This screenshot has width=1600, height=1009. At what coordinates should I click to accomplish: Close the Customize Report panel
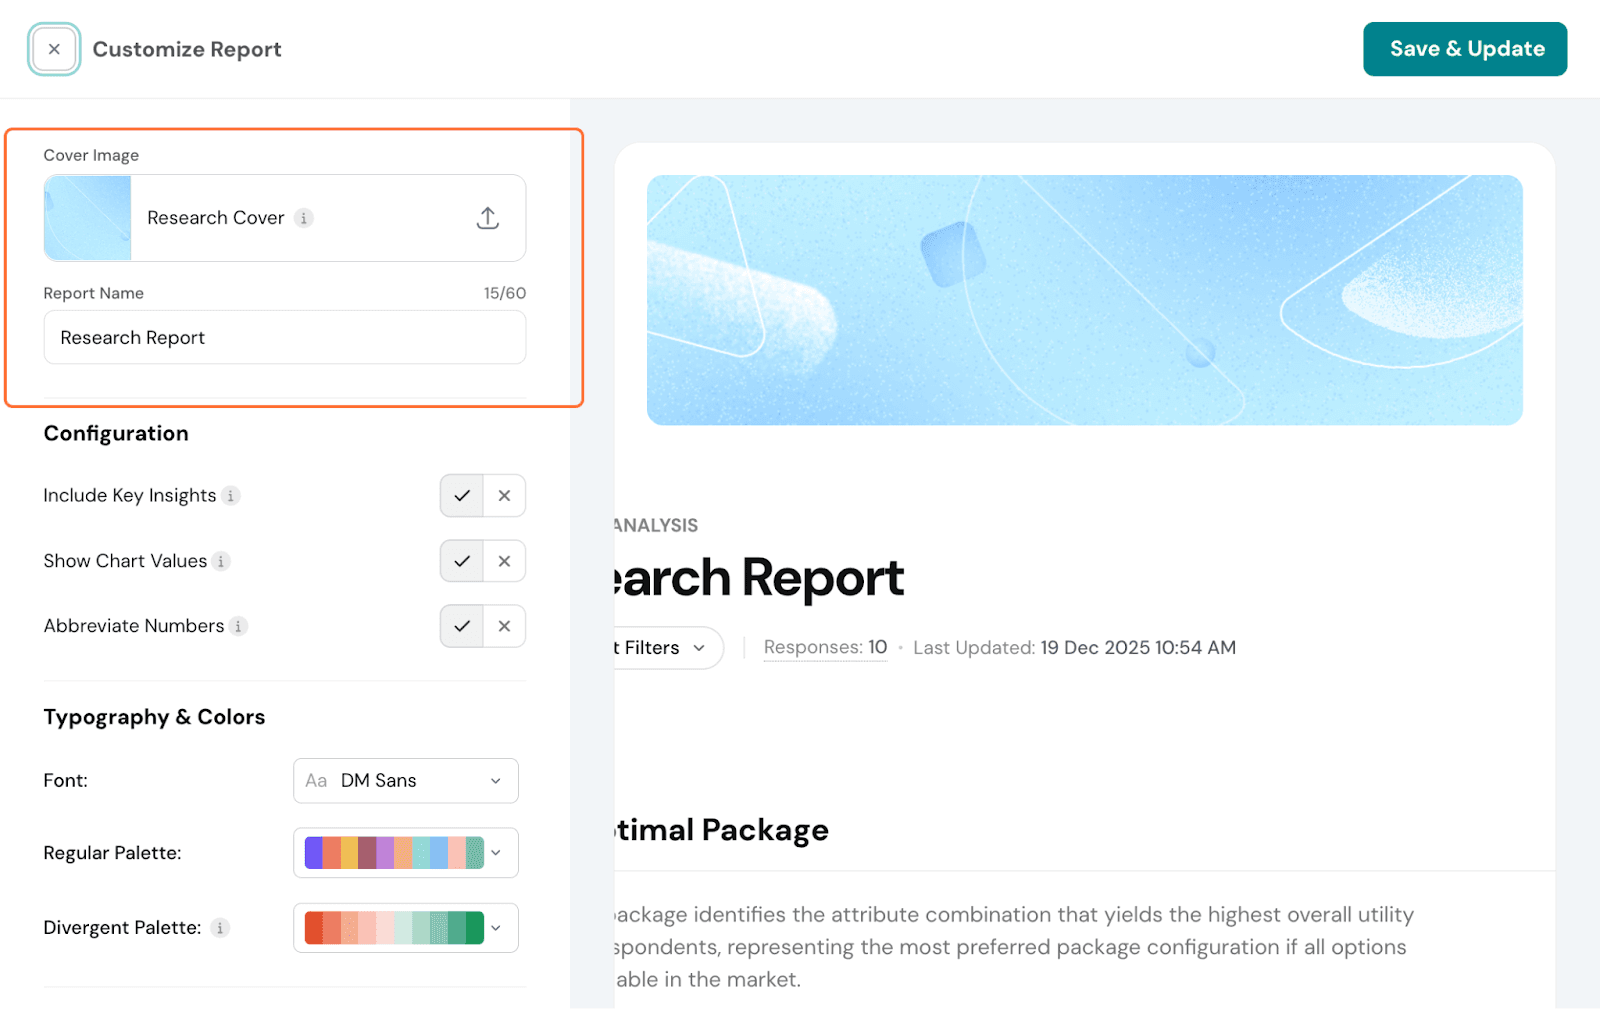pos(54,49)
